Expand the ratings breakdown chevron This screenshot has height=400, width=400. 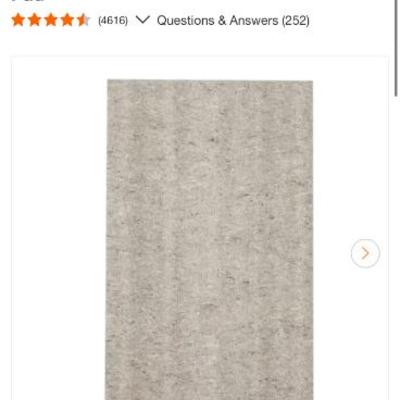coord(143,20)
